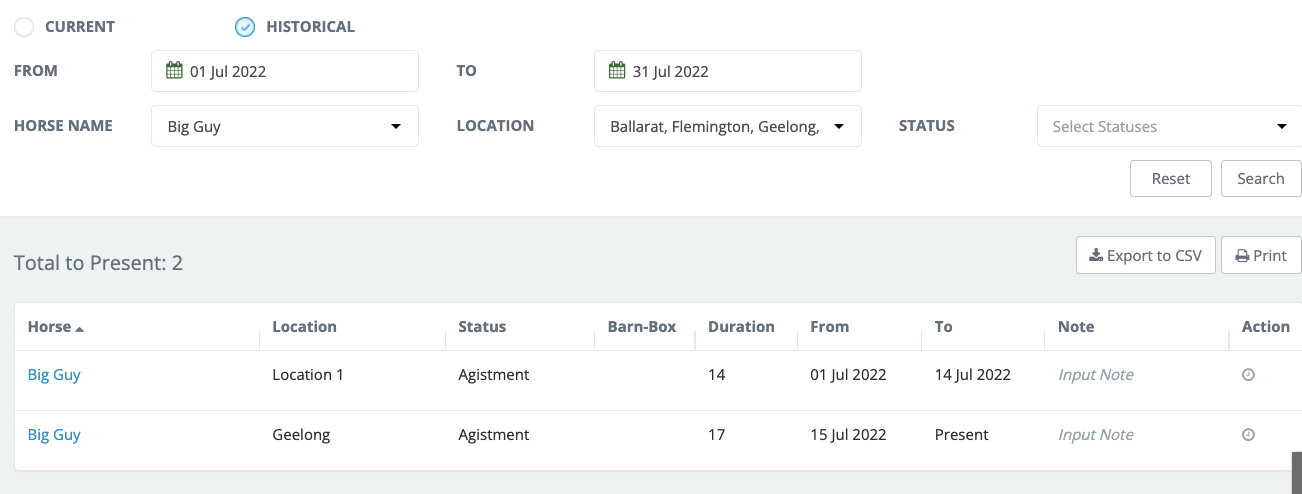This screenshot has height=494, width=1302.
Task: Open the Horse Name dropdown showing Big Guy
Action: [x=284, y=127]
